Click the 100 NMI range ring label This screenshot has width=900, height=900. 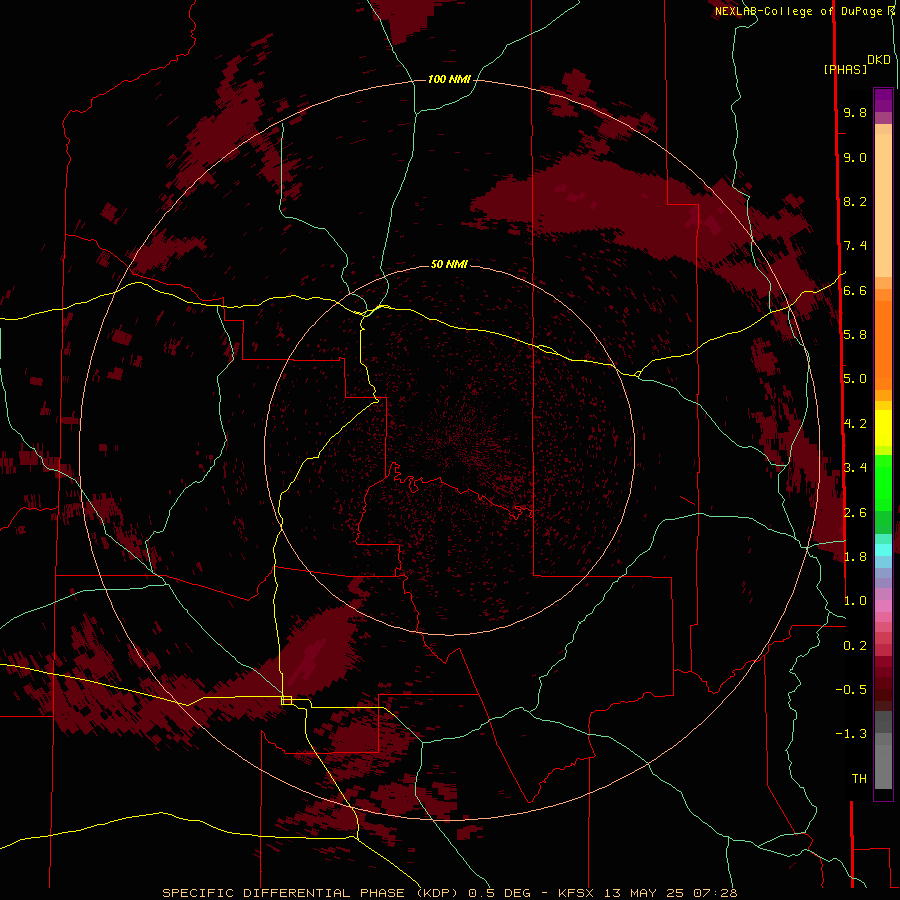coord(449,79)
